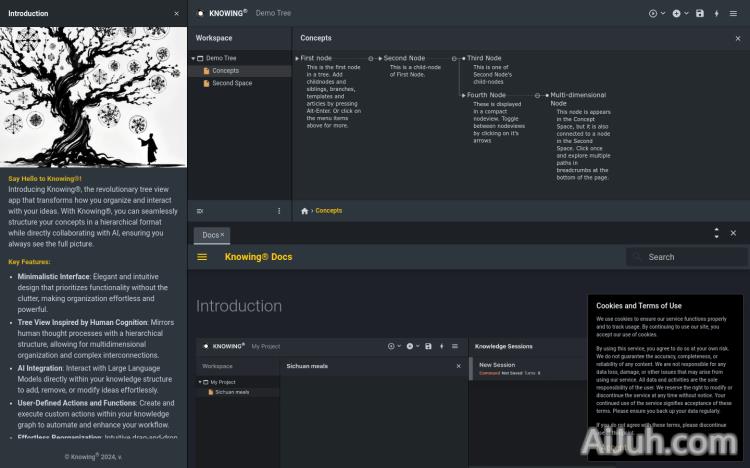Click the Concepts breadcrumb link
The width and height of the screenshot is (750, 468).
(x=329, y=211)
